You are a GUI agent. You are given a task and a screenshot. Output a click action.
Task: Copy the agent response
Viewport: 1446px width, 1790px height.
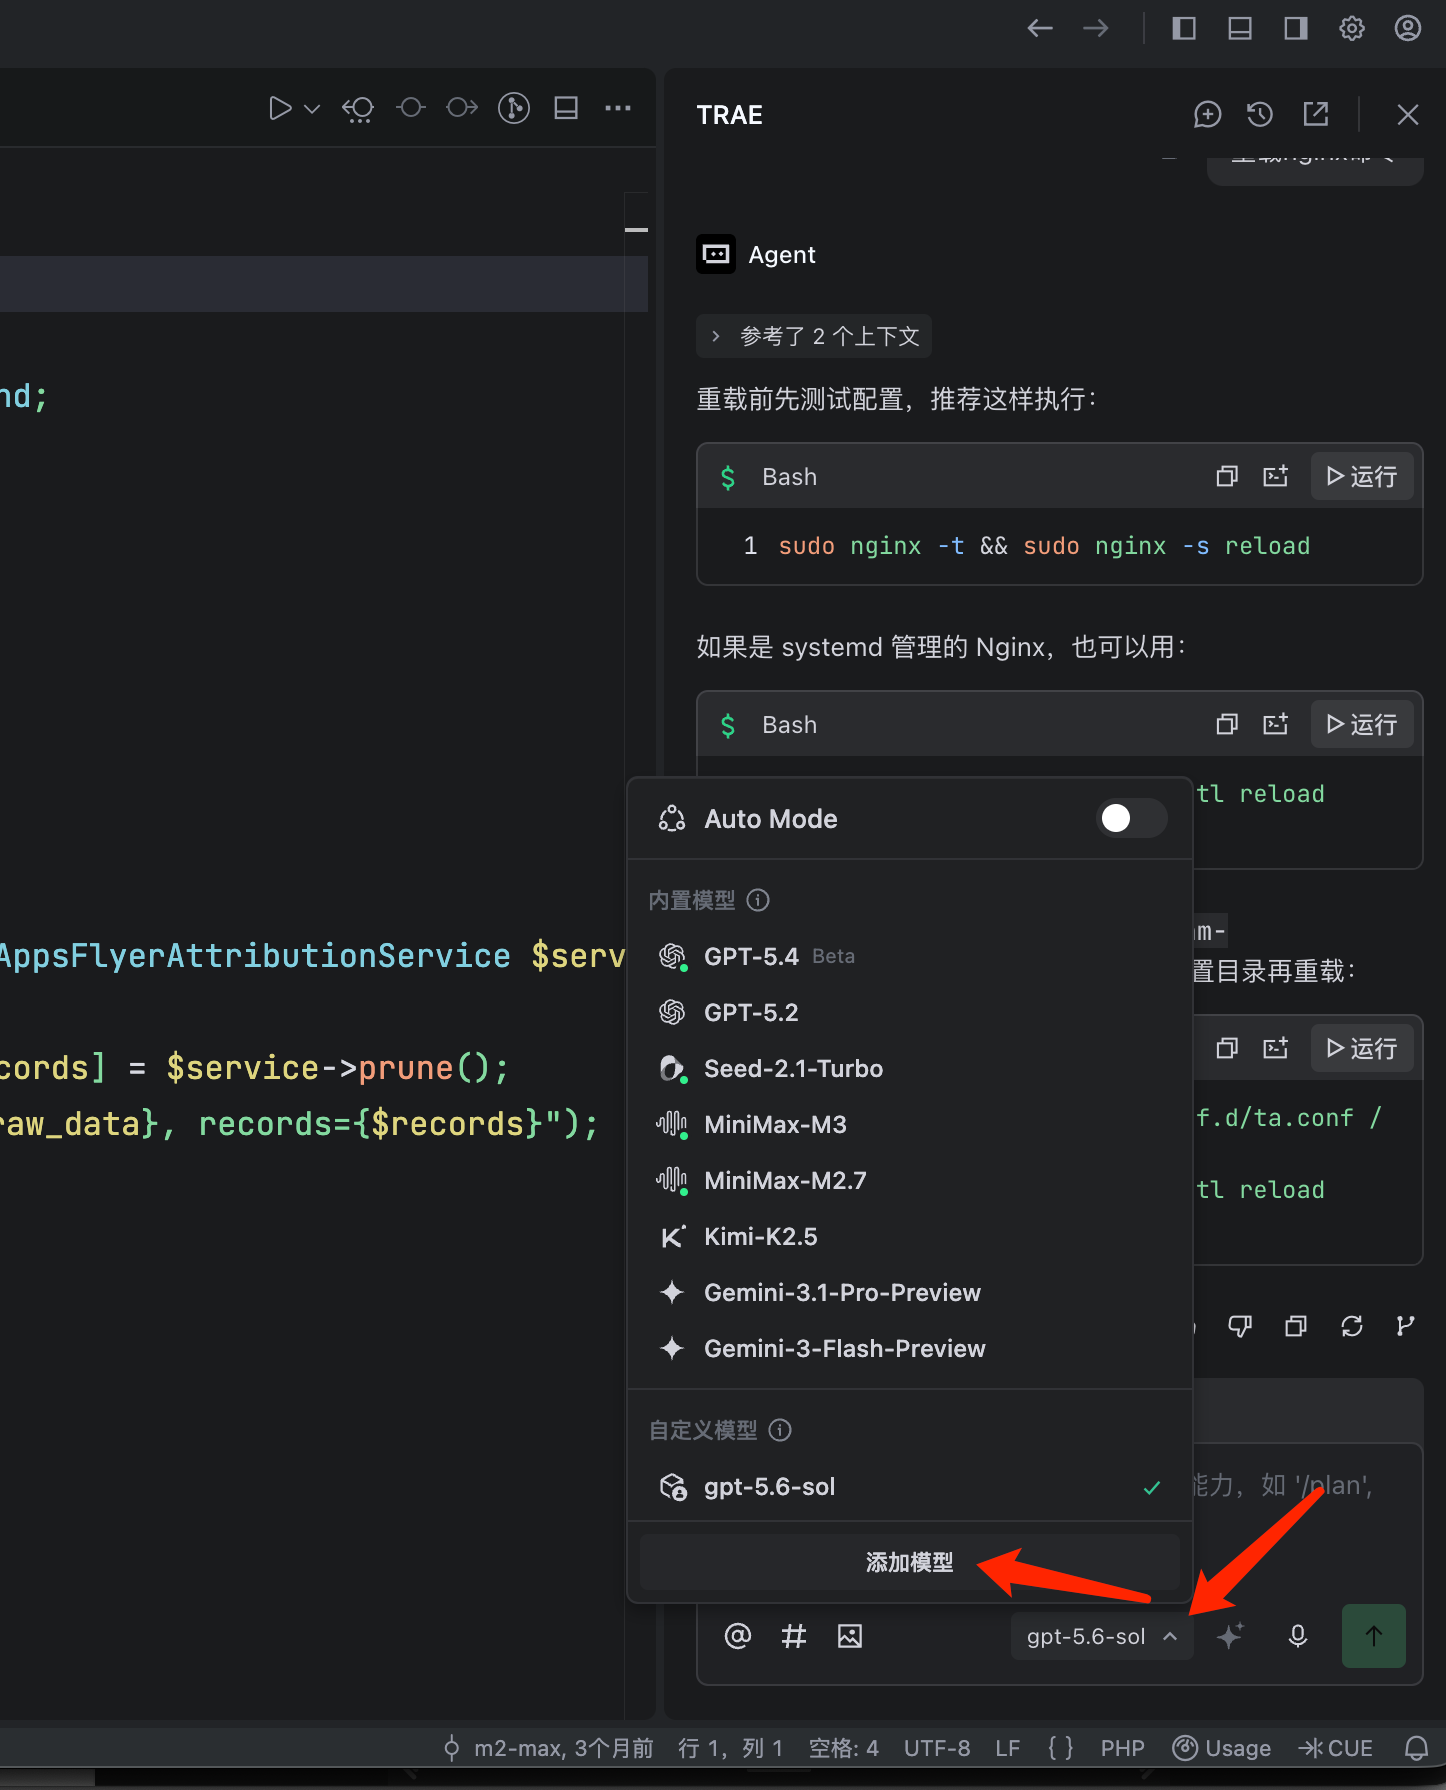(x=1296, y=1326)
